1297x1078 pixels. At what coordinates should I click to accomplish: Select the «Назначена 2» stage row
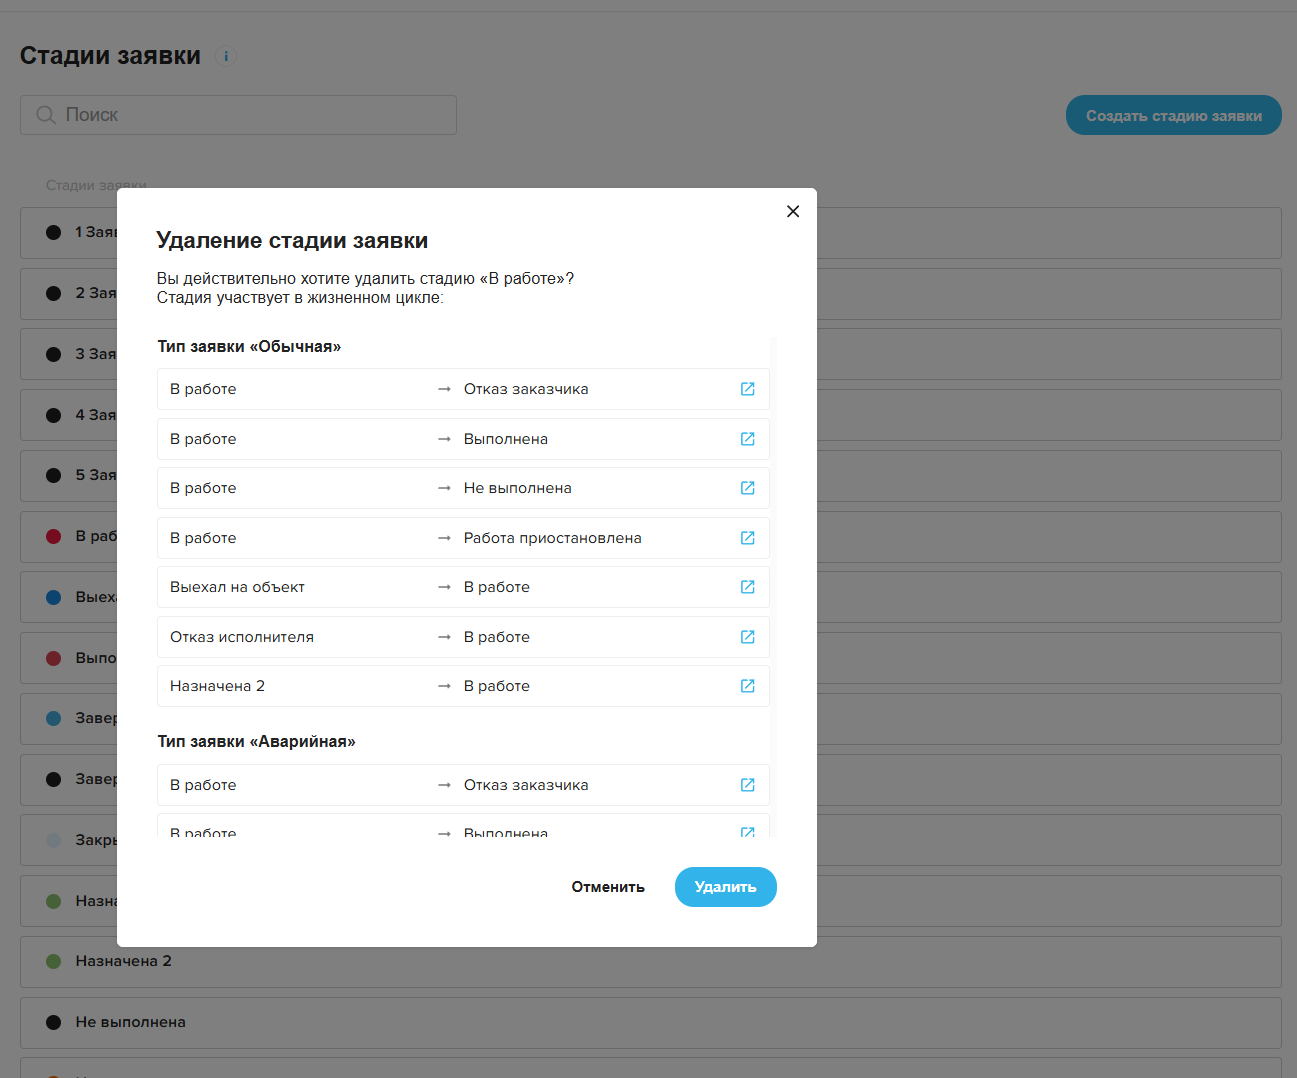(650, 961)
